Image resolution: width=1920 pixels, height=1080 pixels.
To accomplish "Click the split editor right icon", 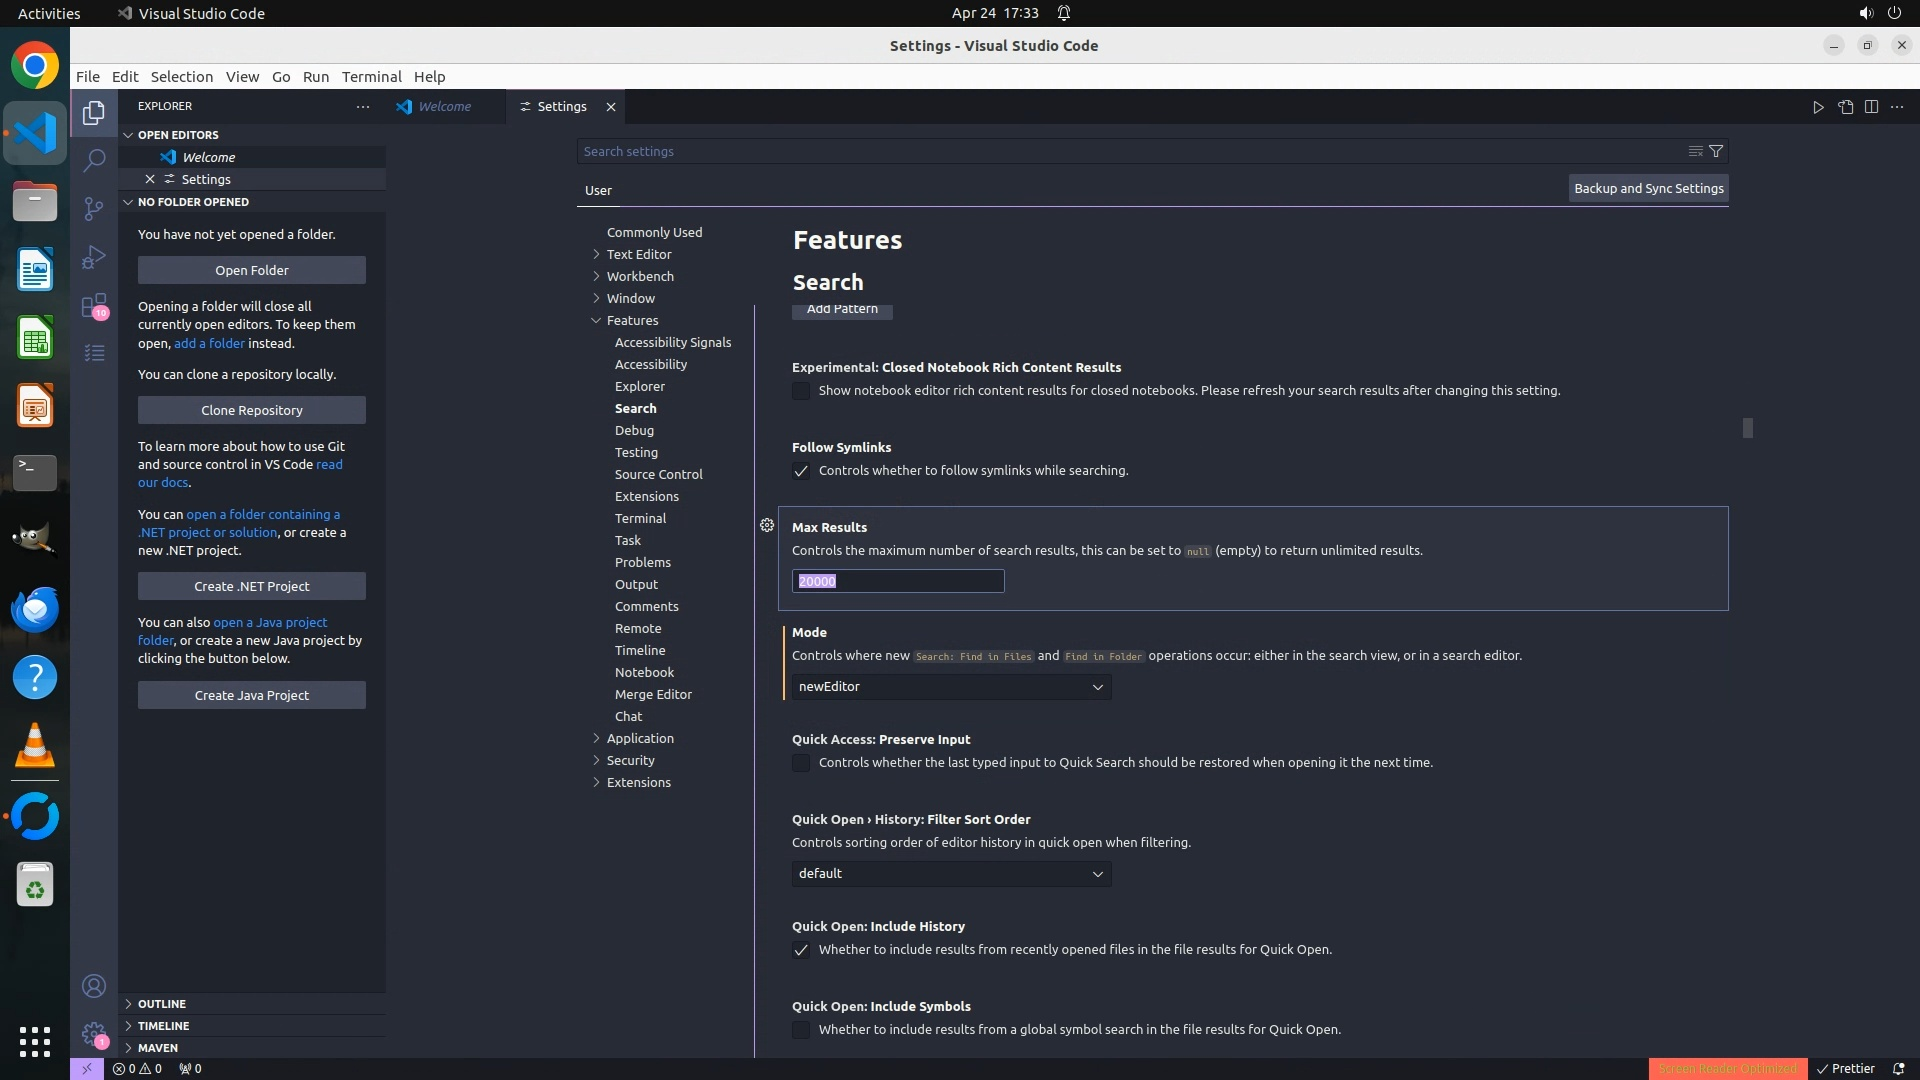I will coord(1871,107).
